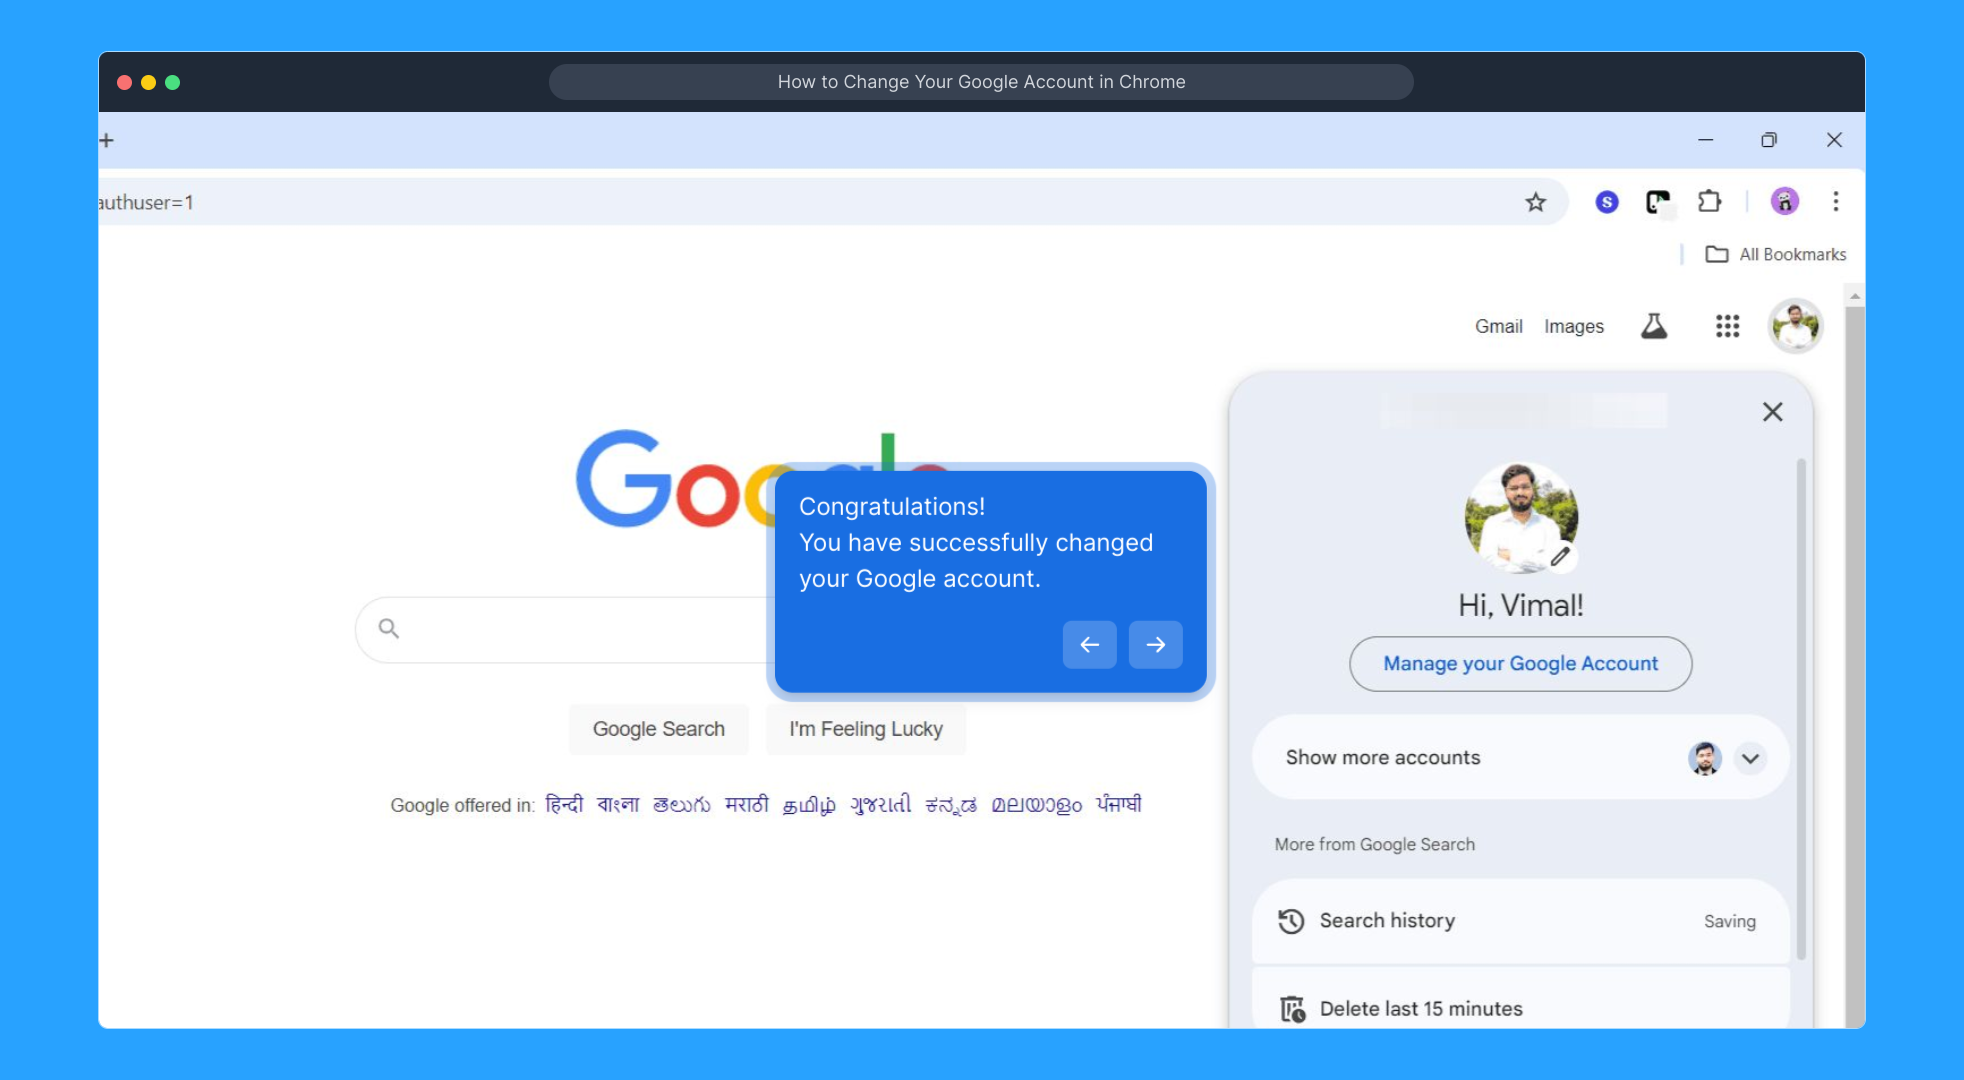Select Delete last 15 minutes
Image resolution: width=1964 pixels, height=1080 pixels.
[x=1420, y=1008]
